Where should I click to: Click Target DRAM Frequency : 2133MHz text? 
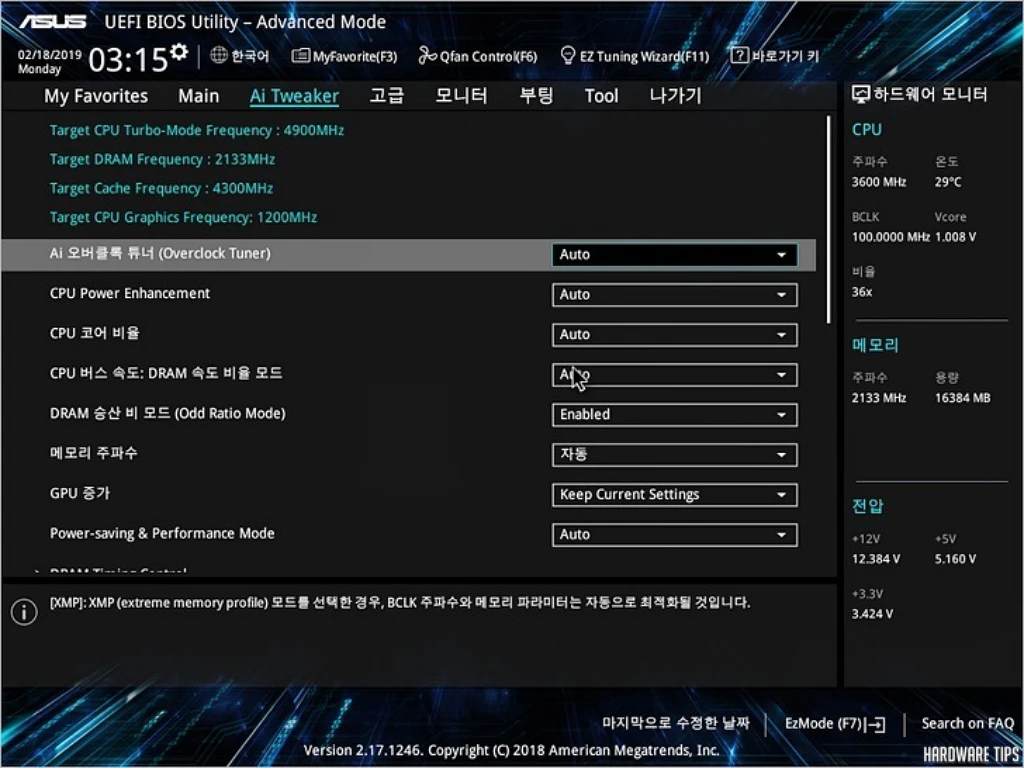pos(162,159)
